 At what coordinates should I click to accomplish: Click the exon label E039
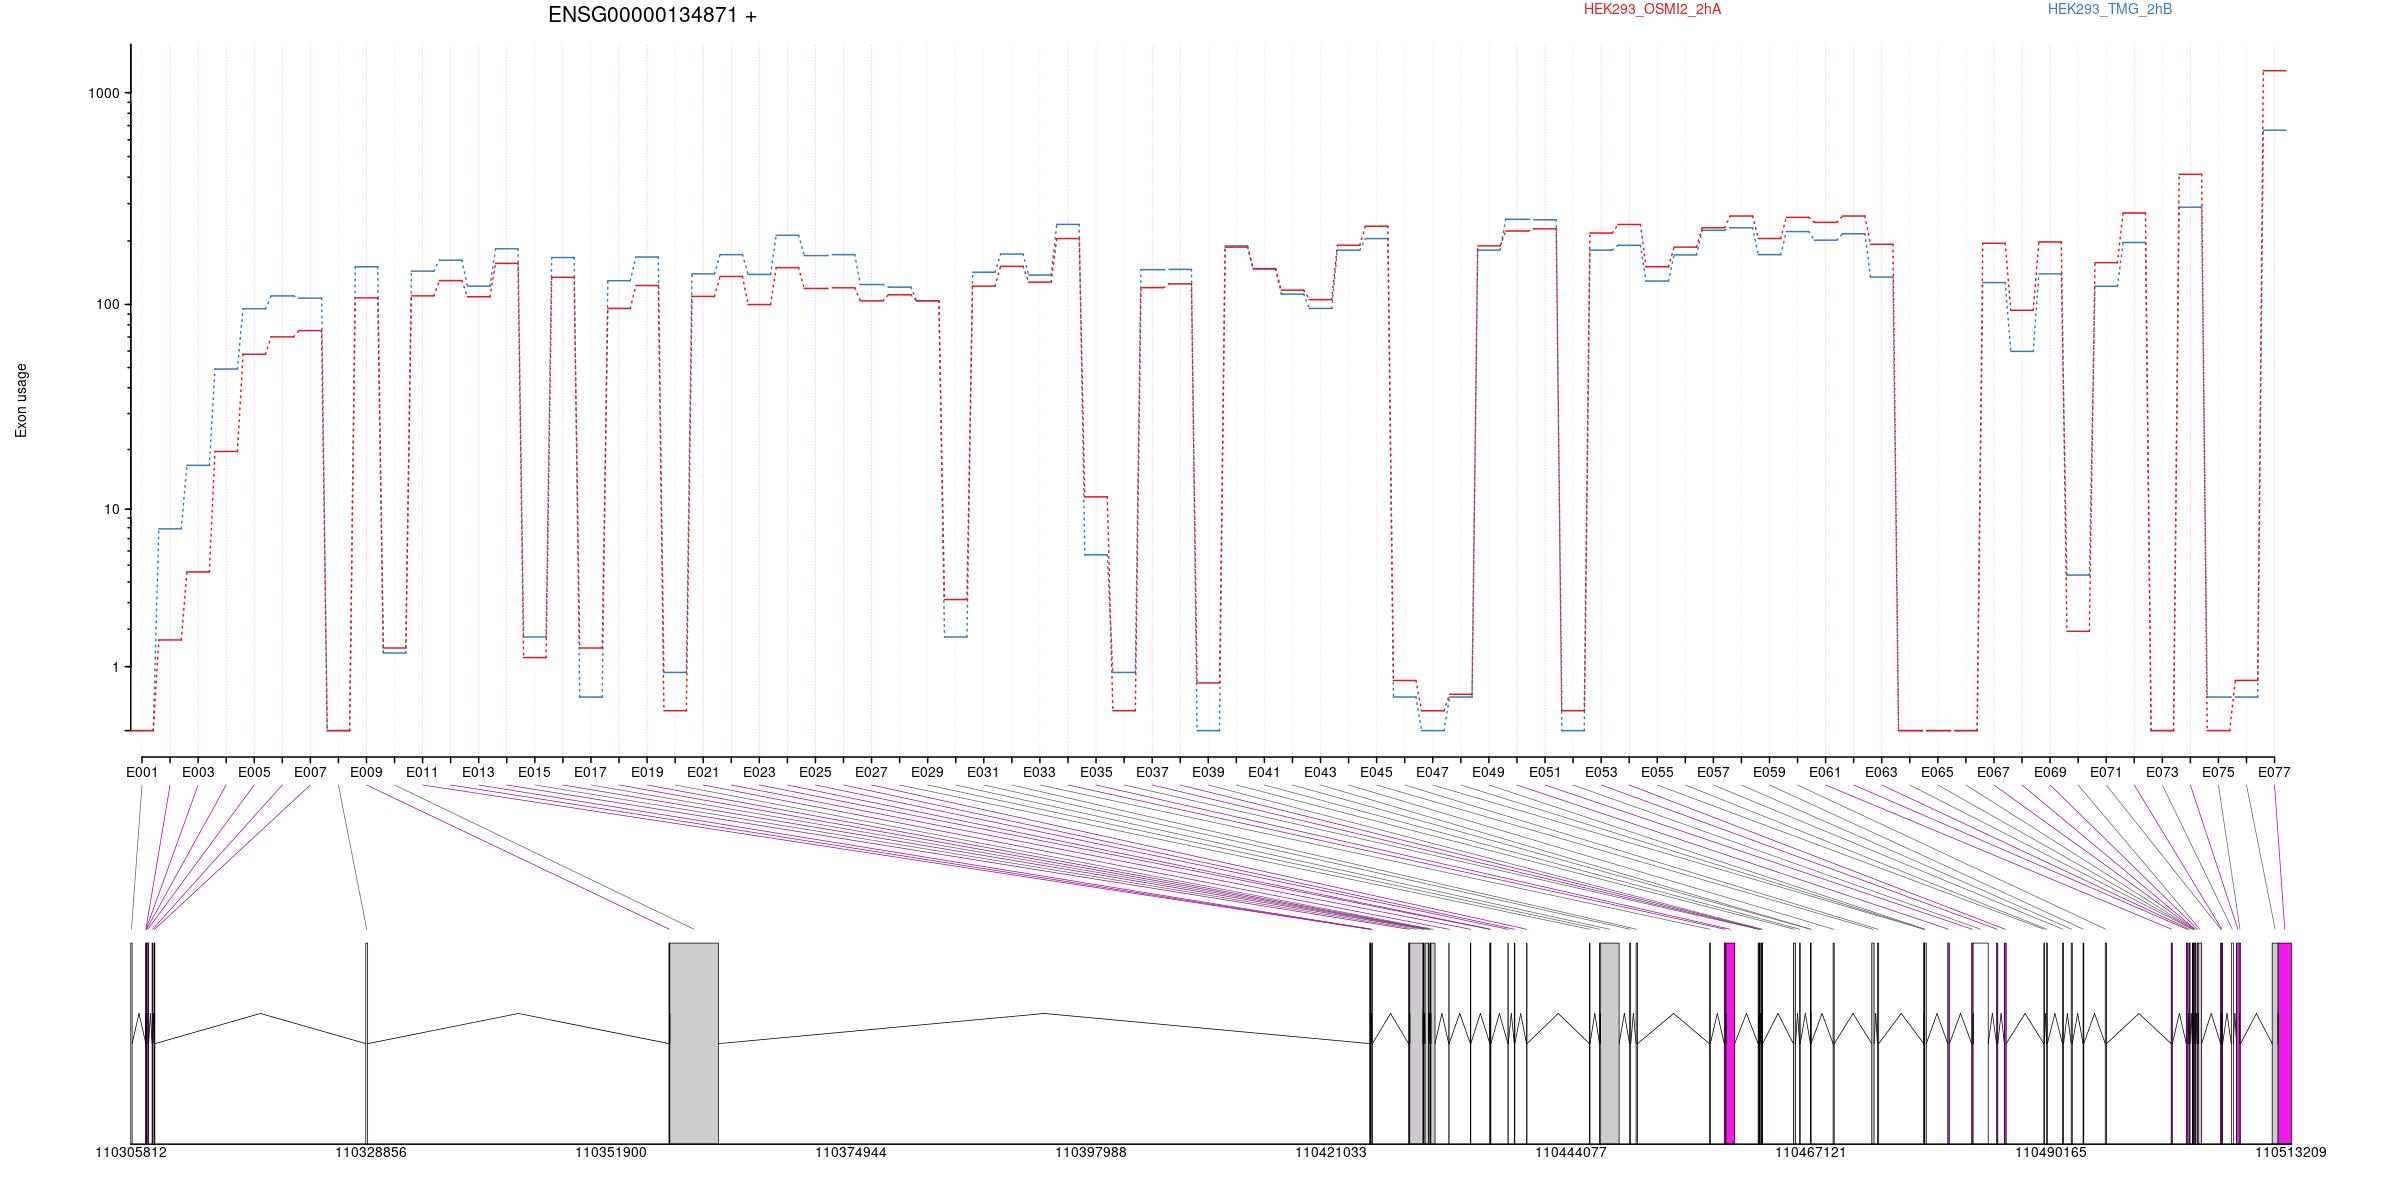tap(1208, 772)
